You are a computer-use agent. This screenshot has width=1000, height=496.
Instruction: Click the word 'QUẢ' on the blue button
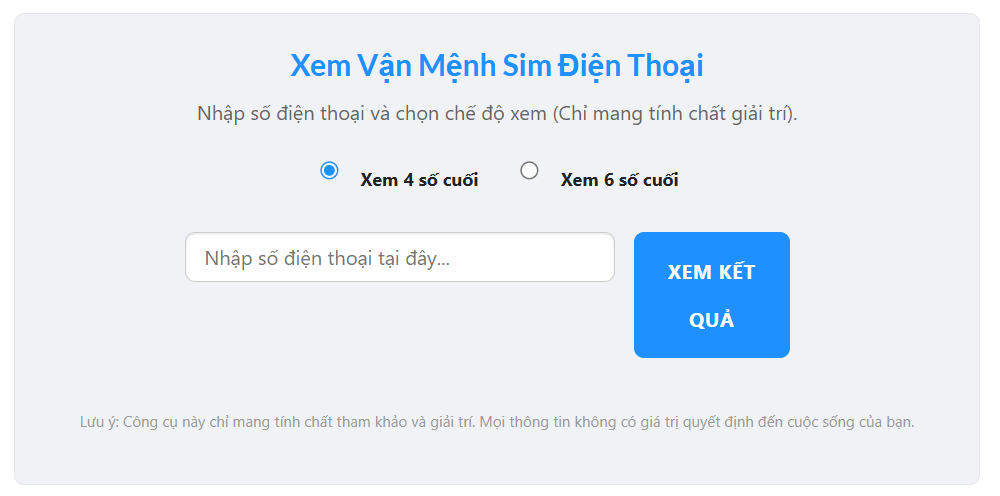712,320
